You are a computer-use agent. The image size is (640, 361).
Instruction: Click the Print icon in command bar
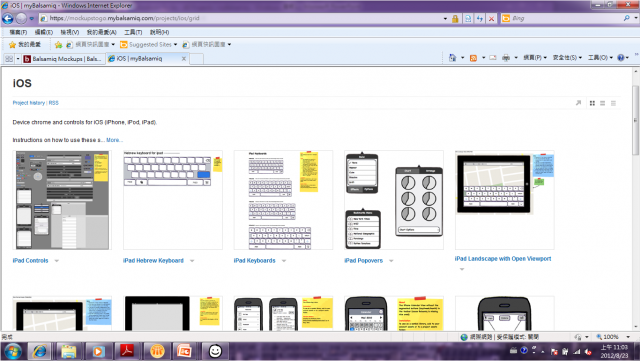pos(506,58)
